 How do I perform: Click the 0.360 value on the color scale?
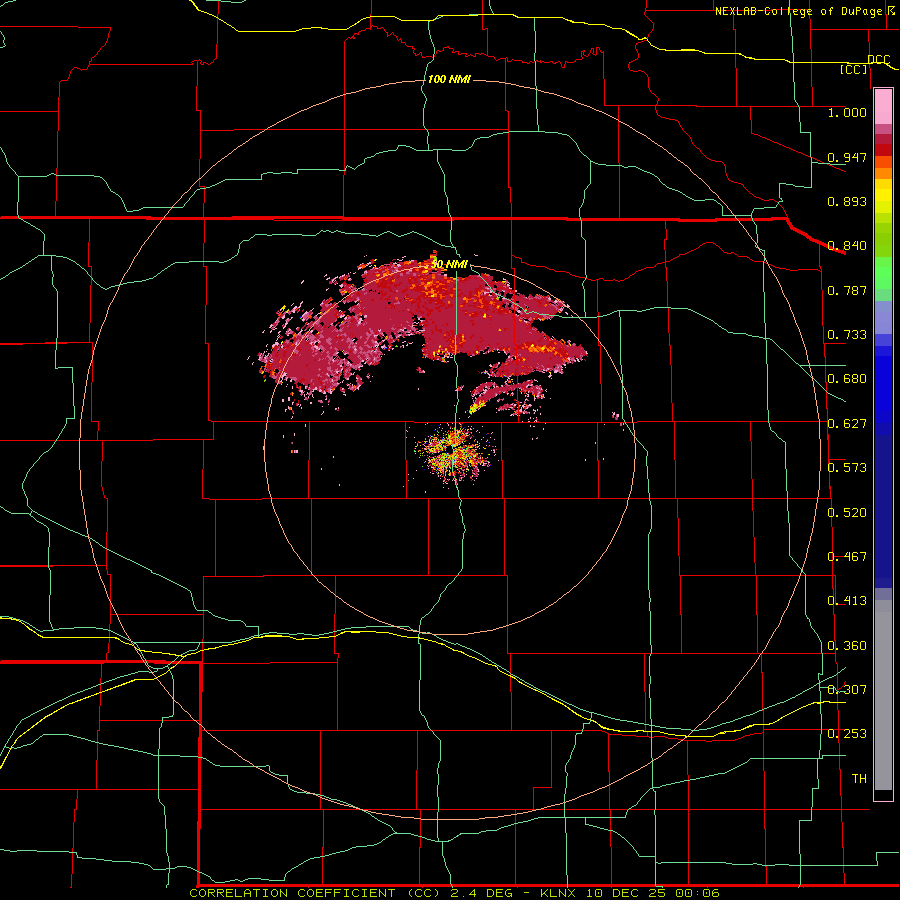pos(847,646)
